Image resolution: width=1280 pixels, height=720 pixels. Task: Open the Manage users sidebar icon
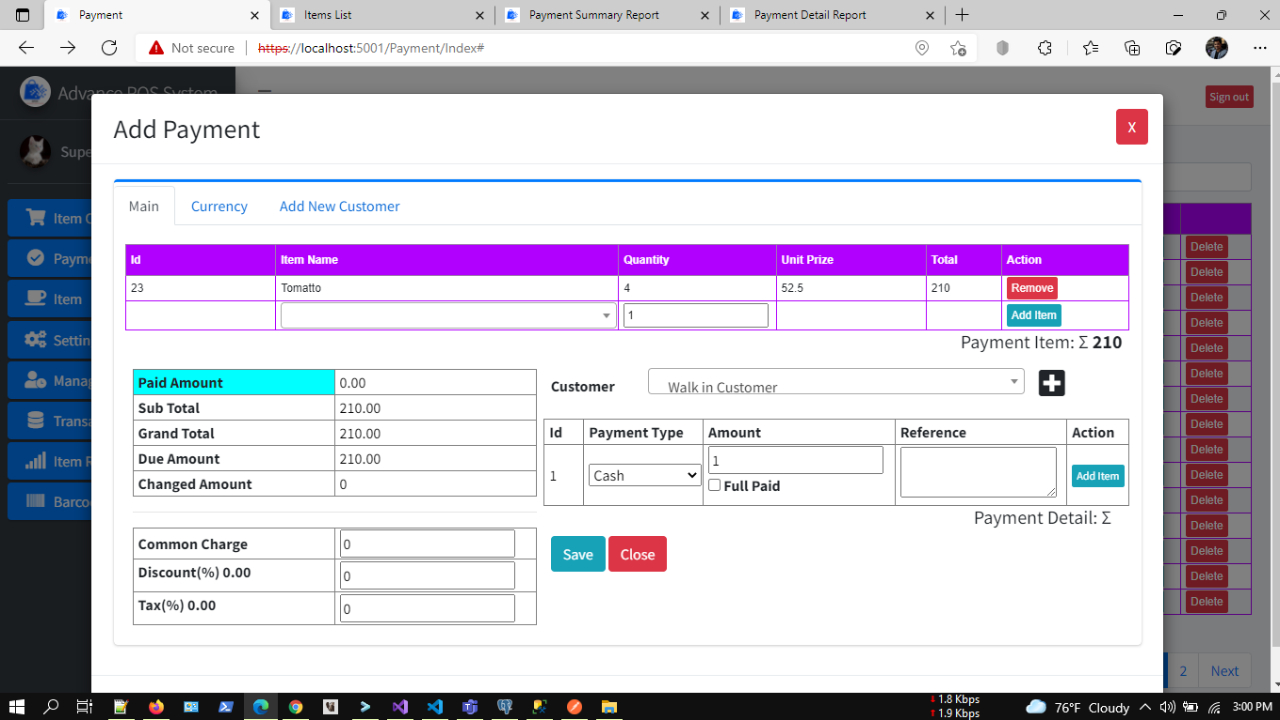37,380
